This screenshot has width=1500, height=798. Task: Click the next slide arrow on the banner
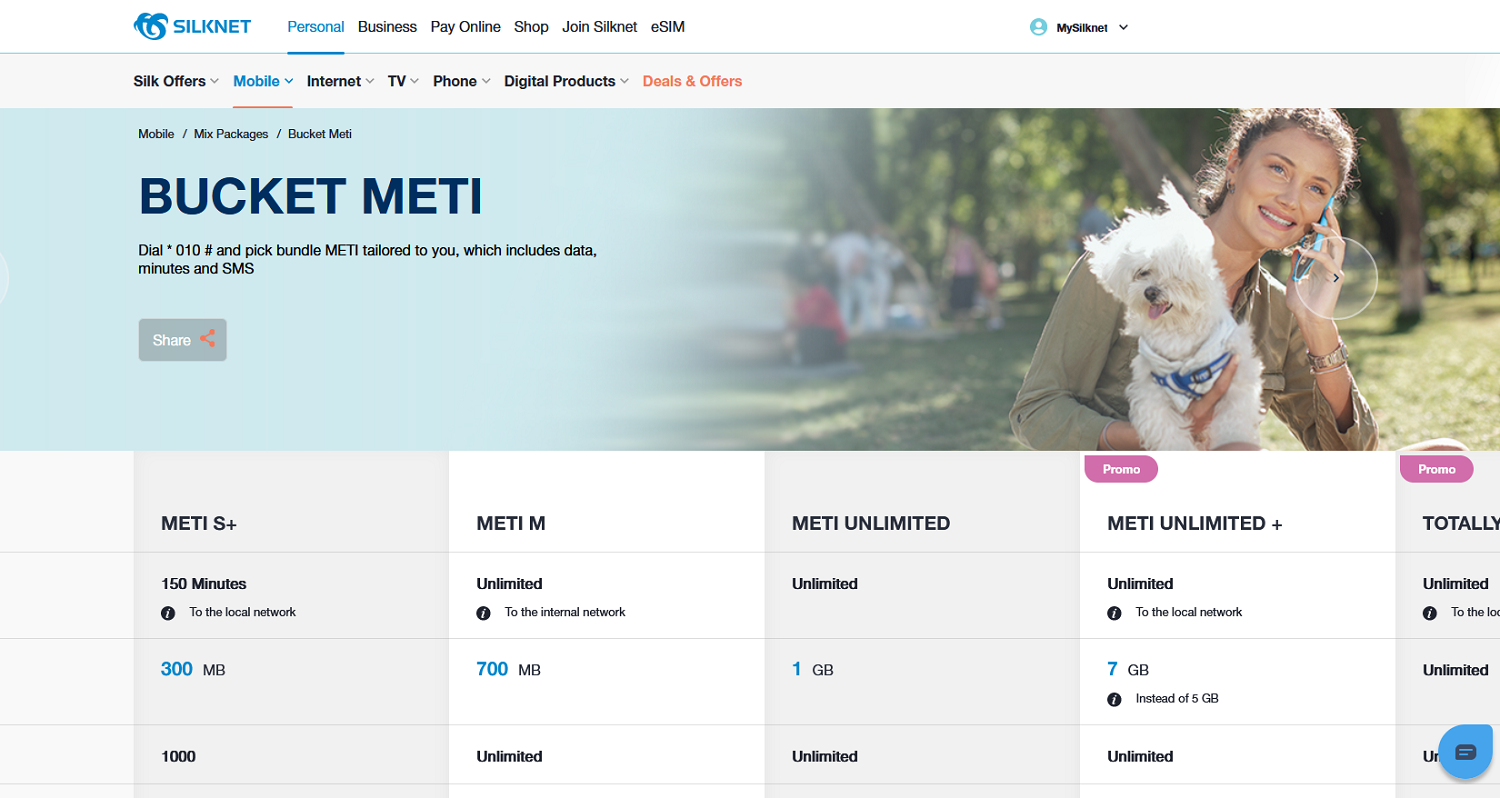click(x=1336, y=278)
